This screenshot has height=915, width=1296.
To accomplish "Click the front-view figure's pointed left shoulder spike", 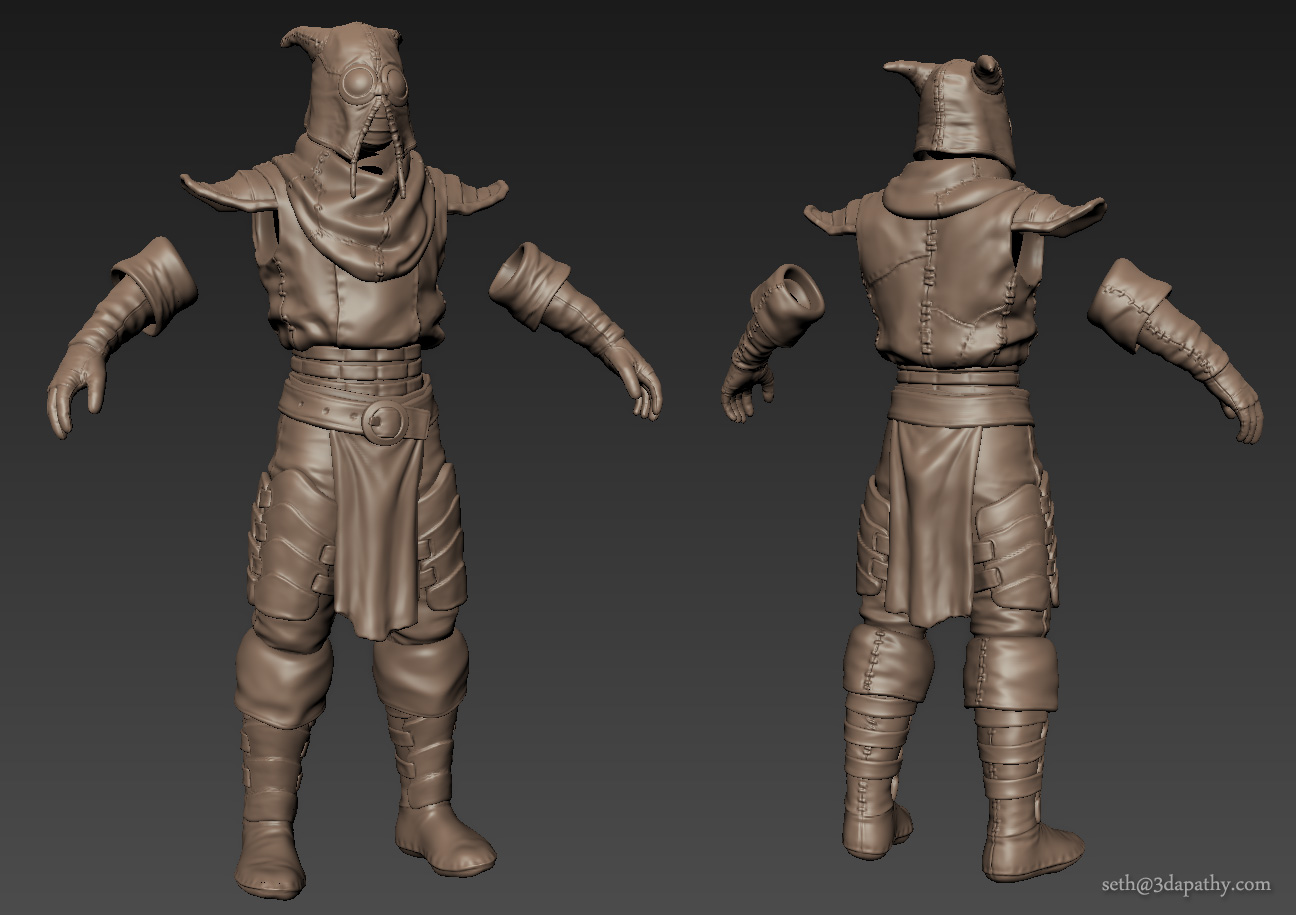I will (x=215, y=186).
